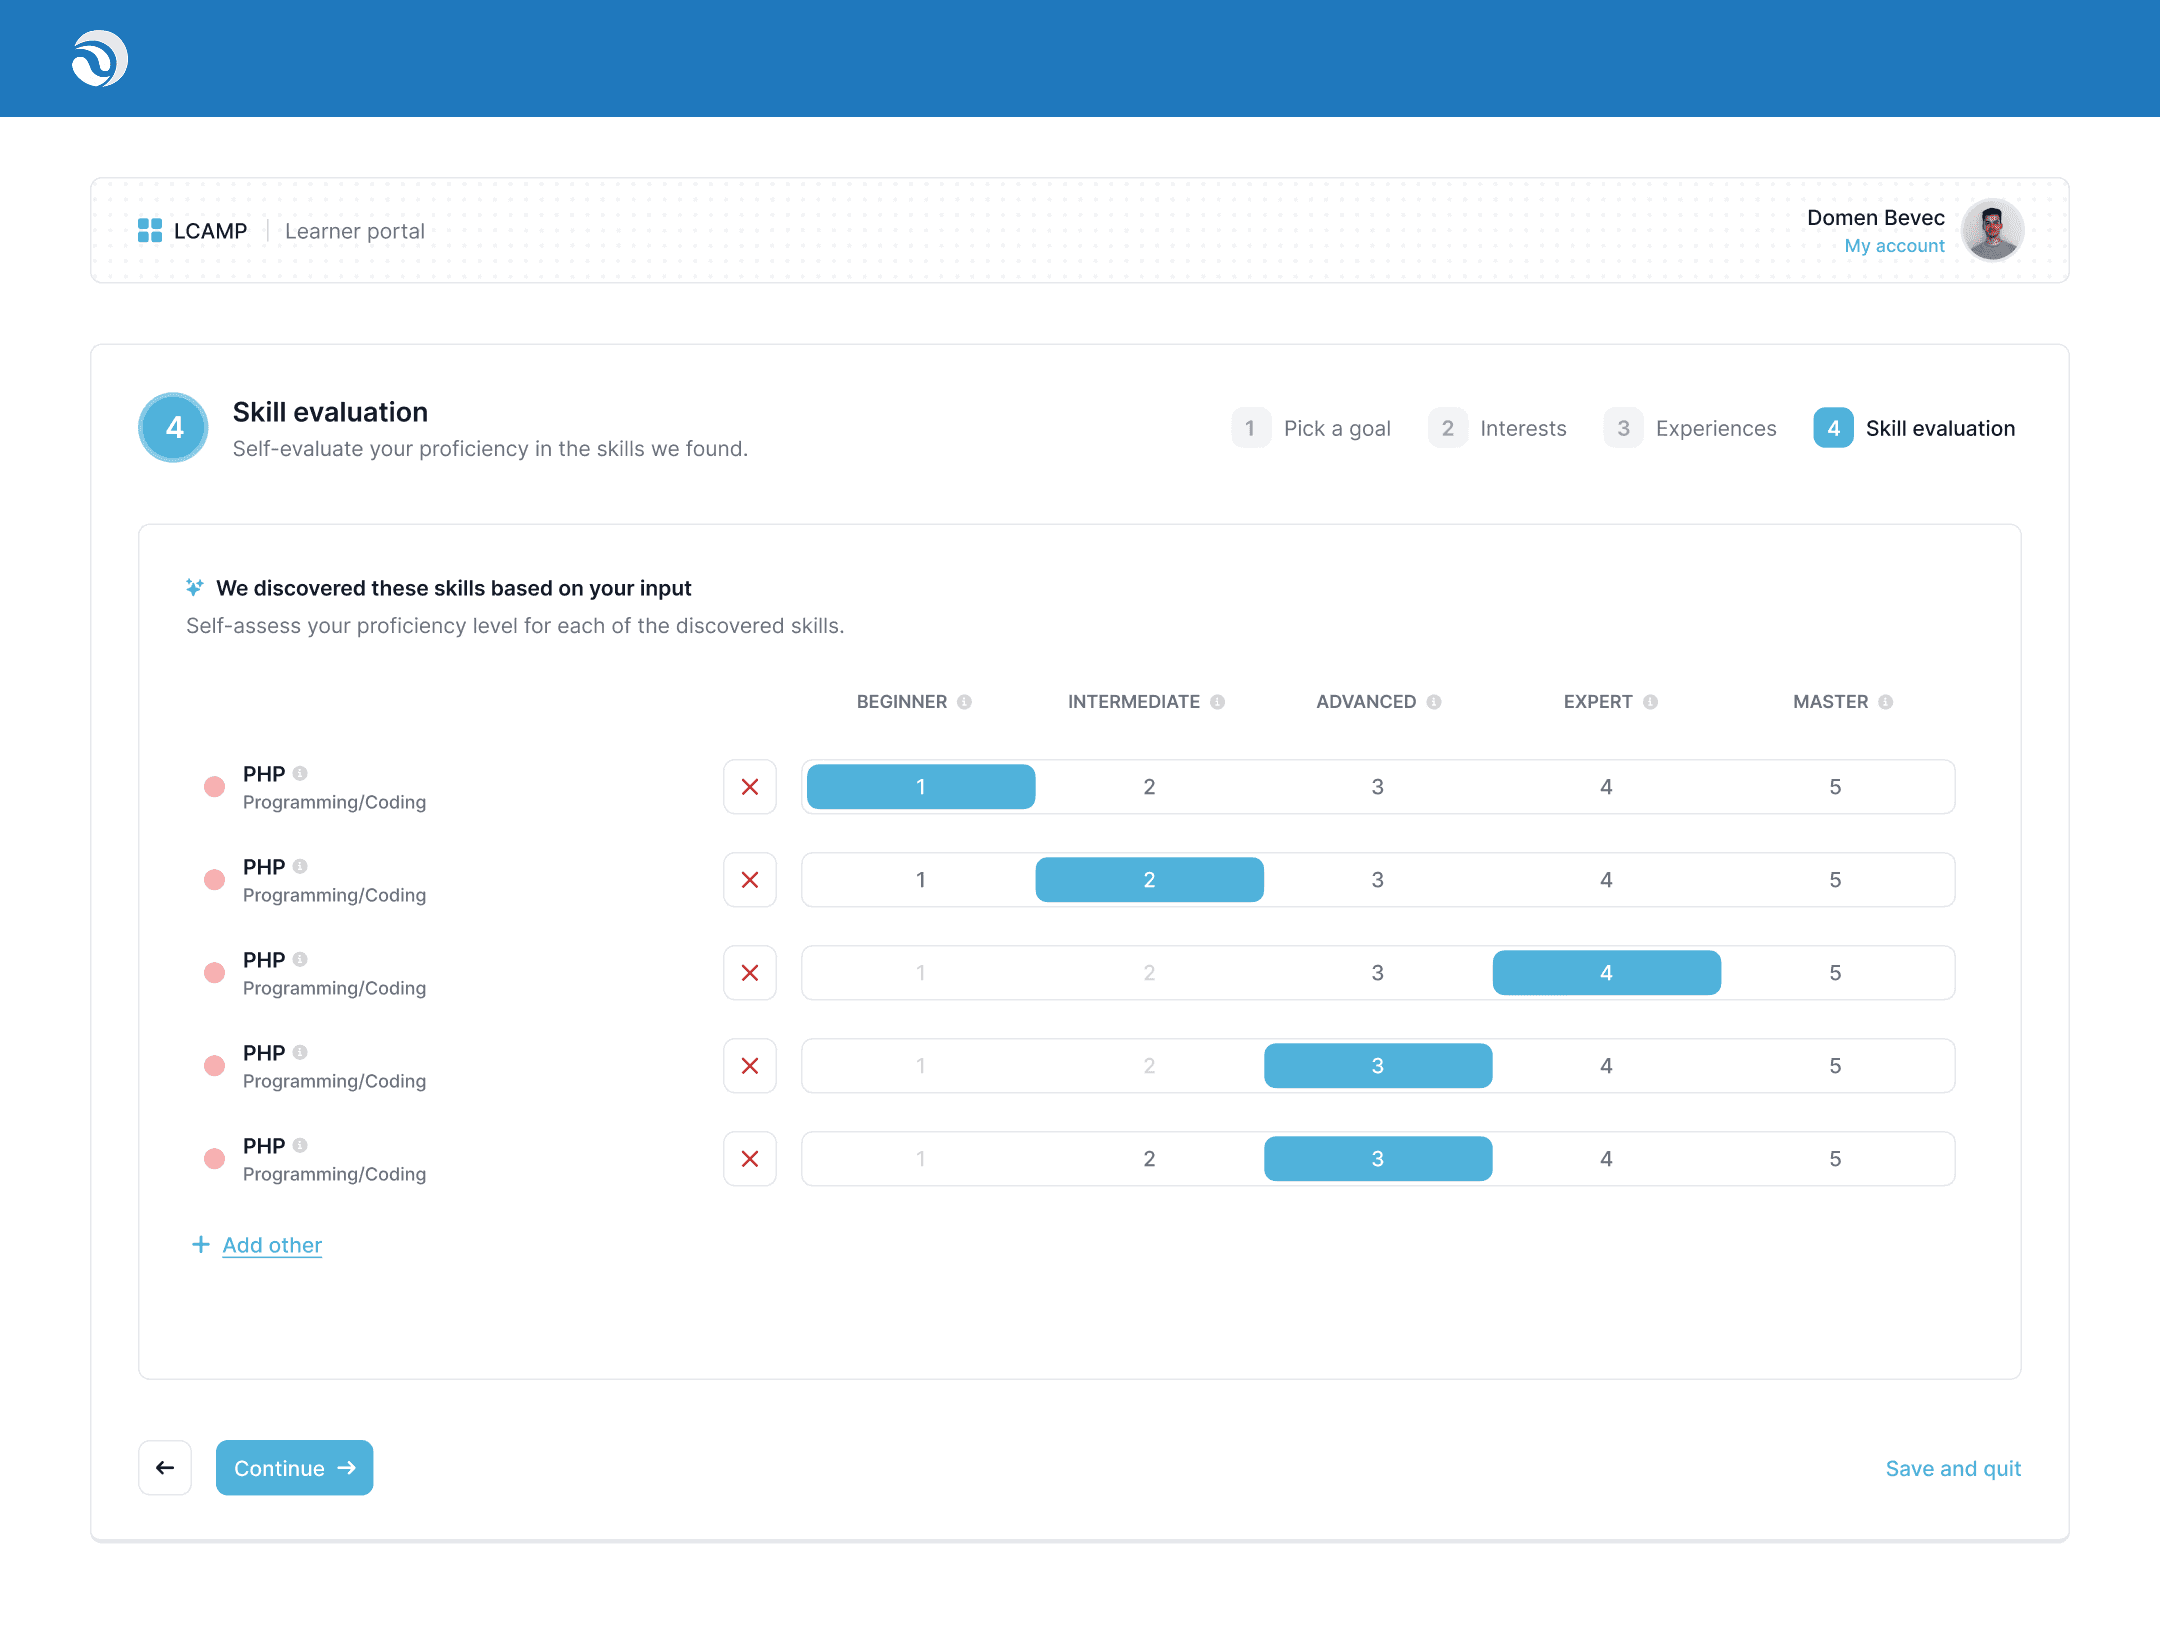Screen dimensions: 2160x1630
Task: Click the Beginner info icon
Action: 964,702
